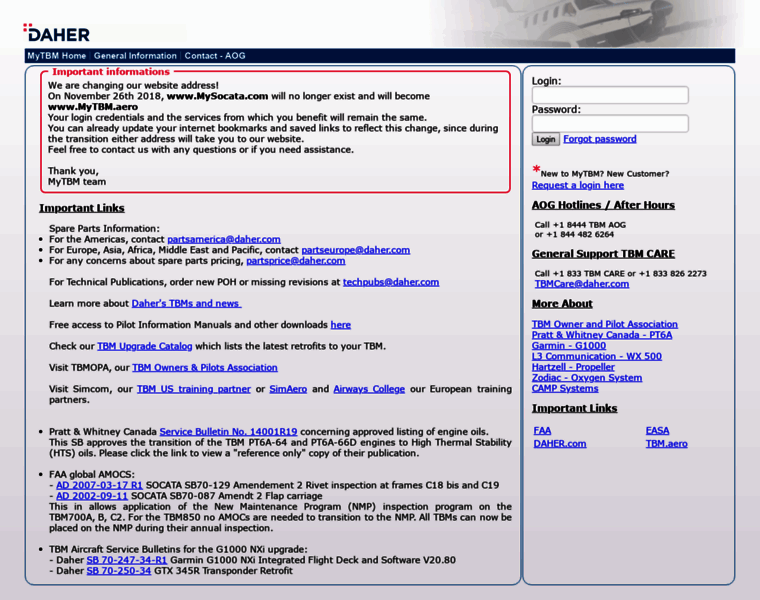Focus the Password input field
The image size is (760, 600).
(610, 124)
